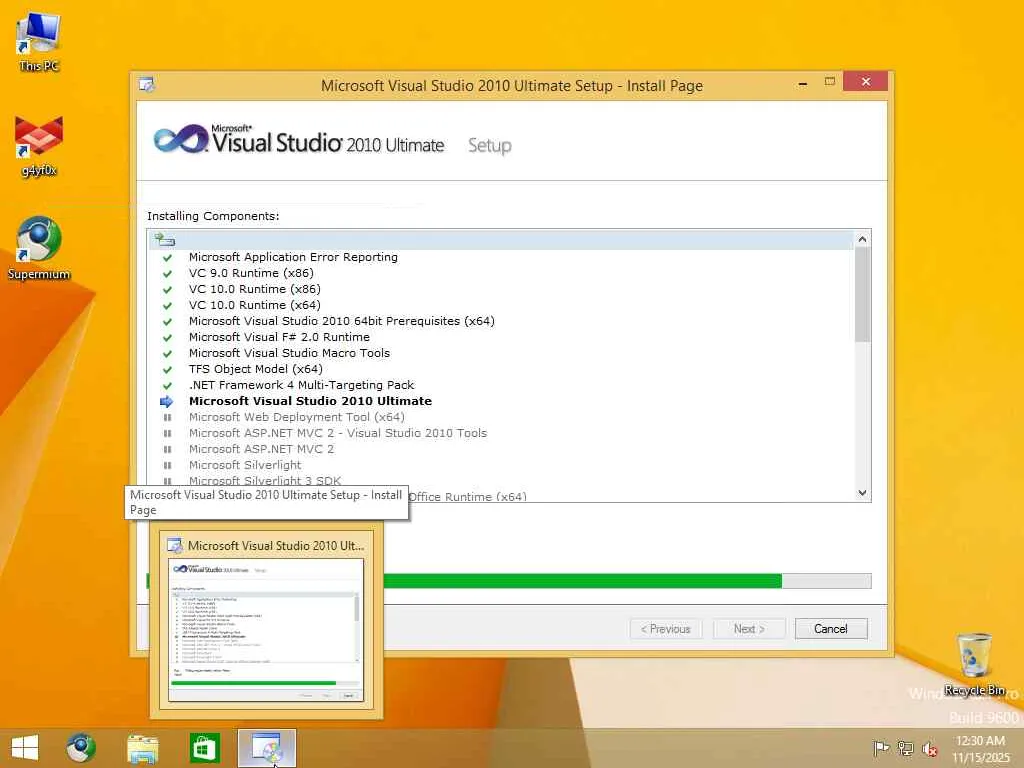Click the blue arrow beside Microsoft Visual Studio 2010 Ultimate

point(167,401)
